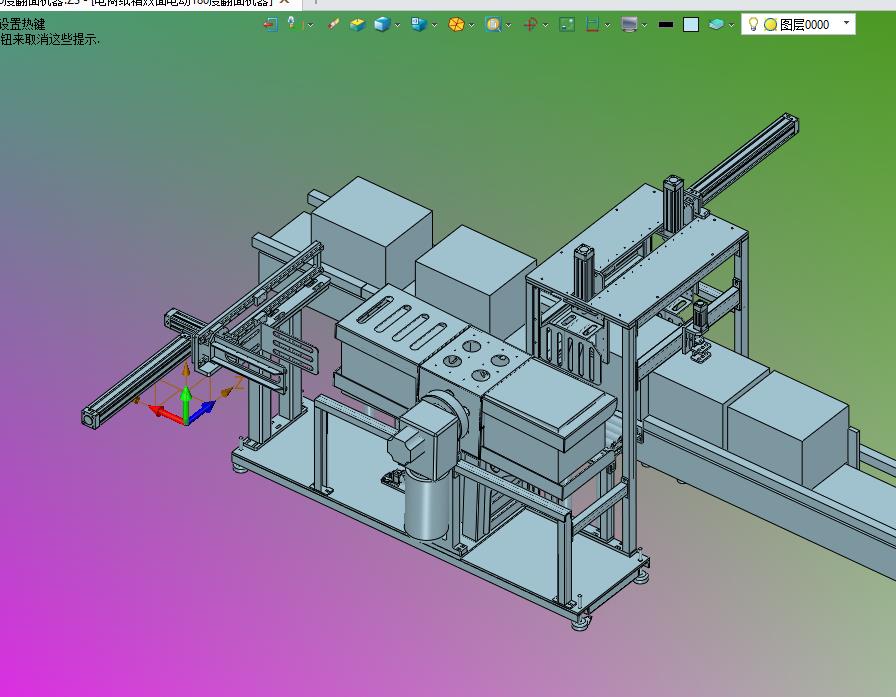Click the yellow-top box view icon
The width and height of the screenshot is (896, 697).
[358, 24]
